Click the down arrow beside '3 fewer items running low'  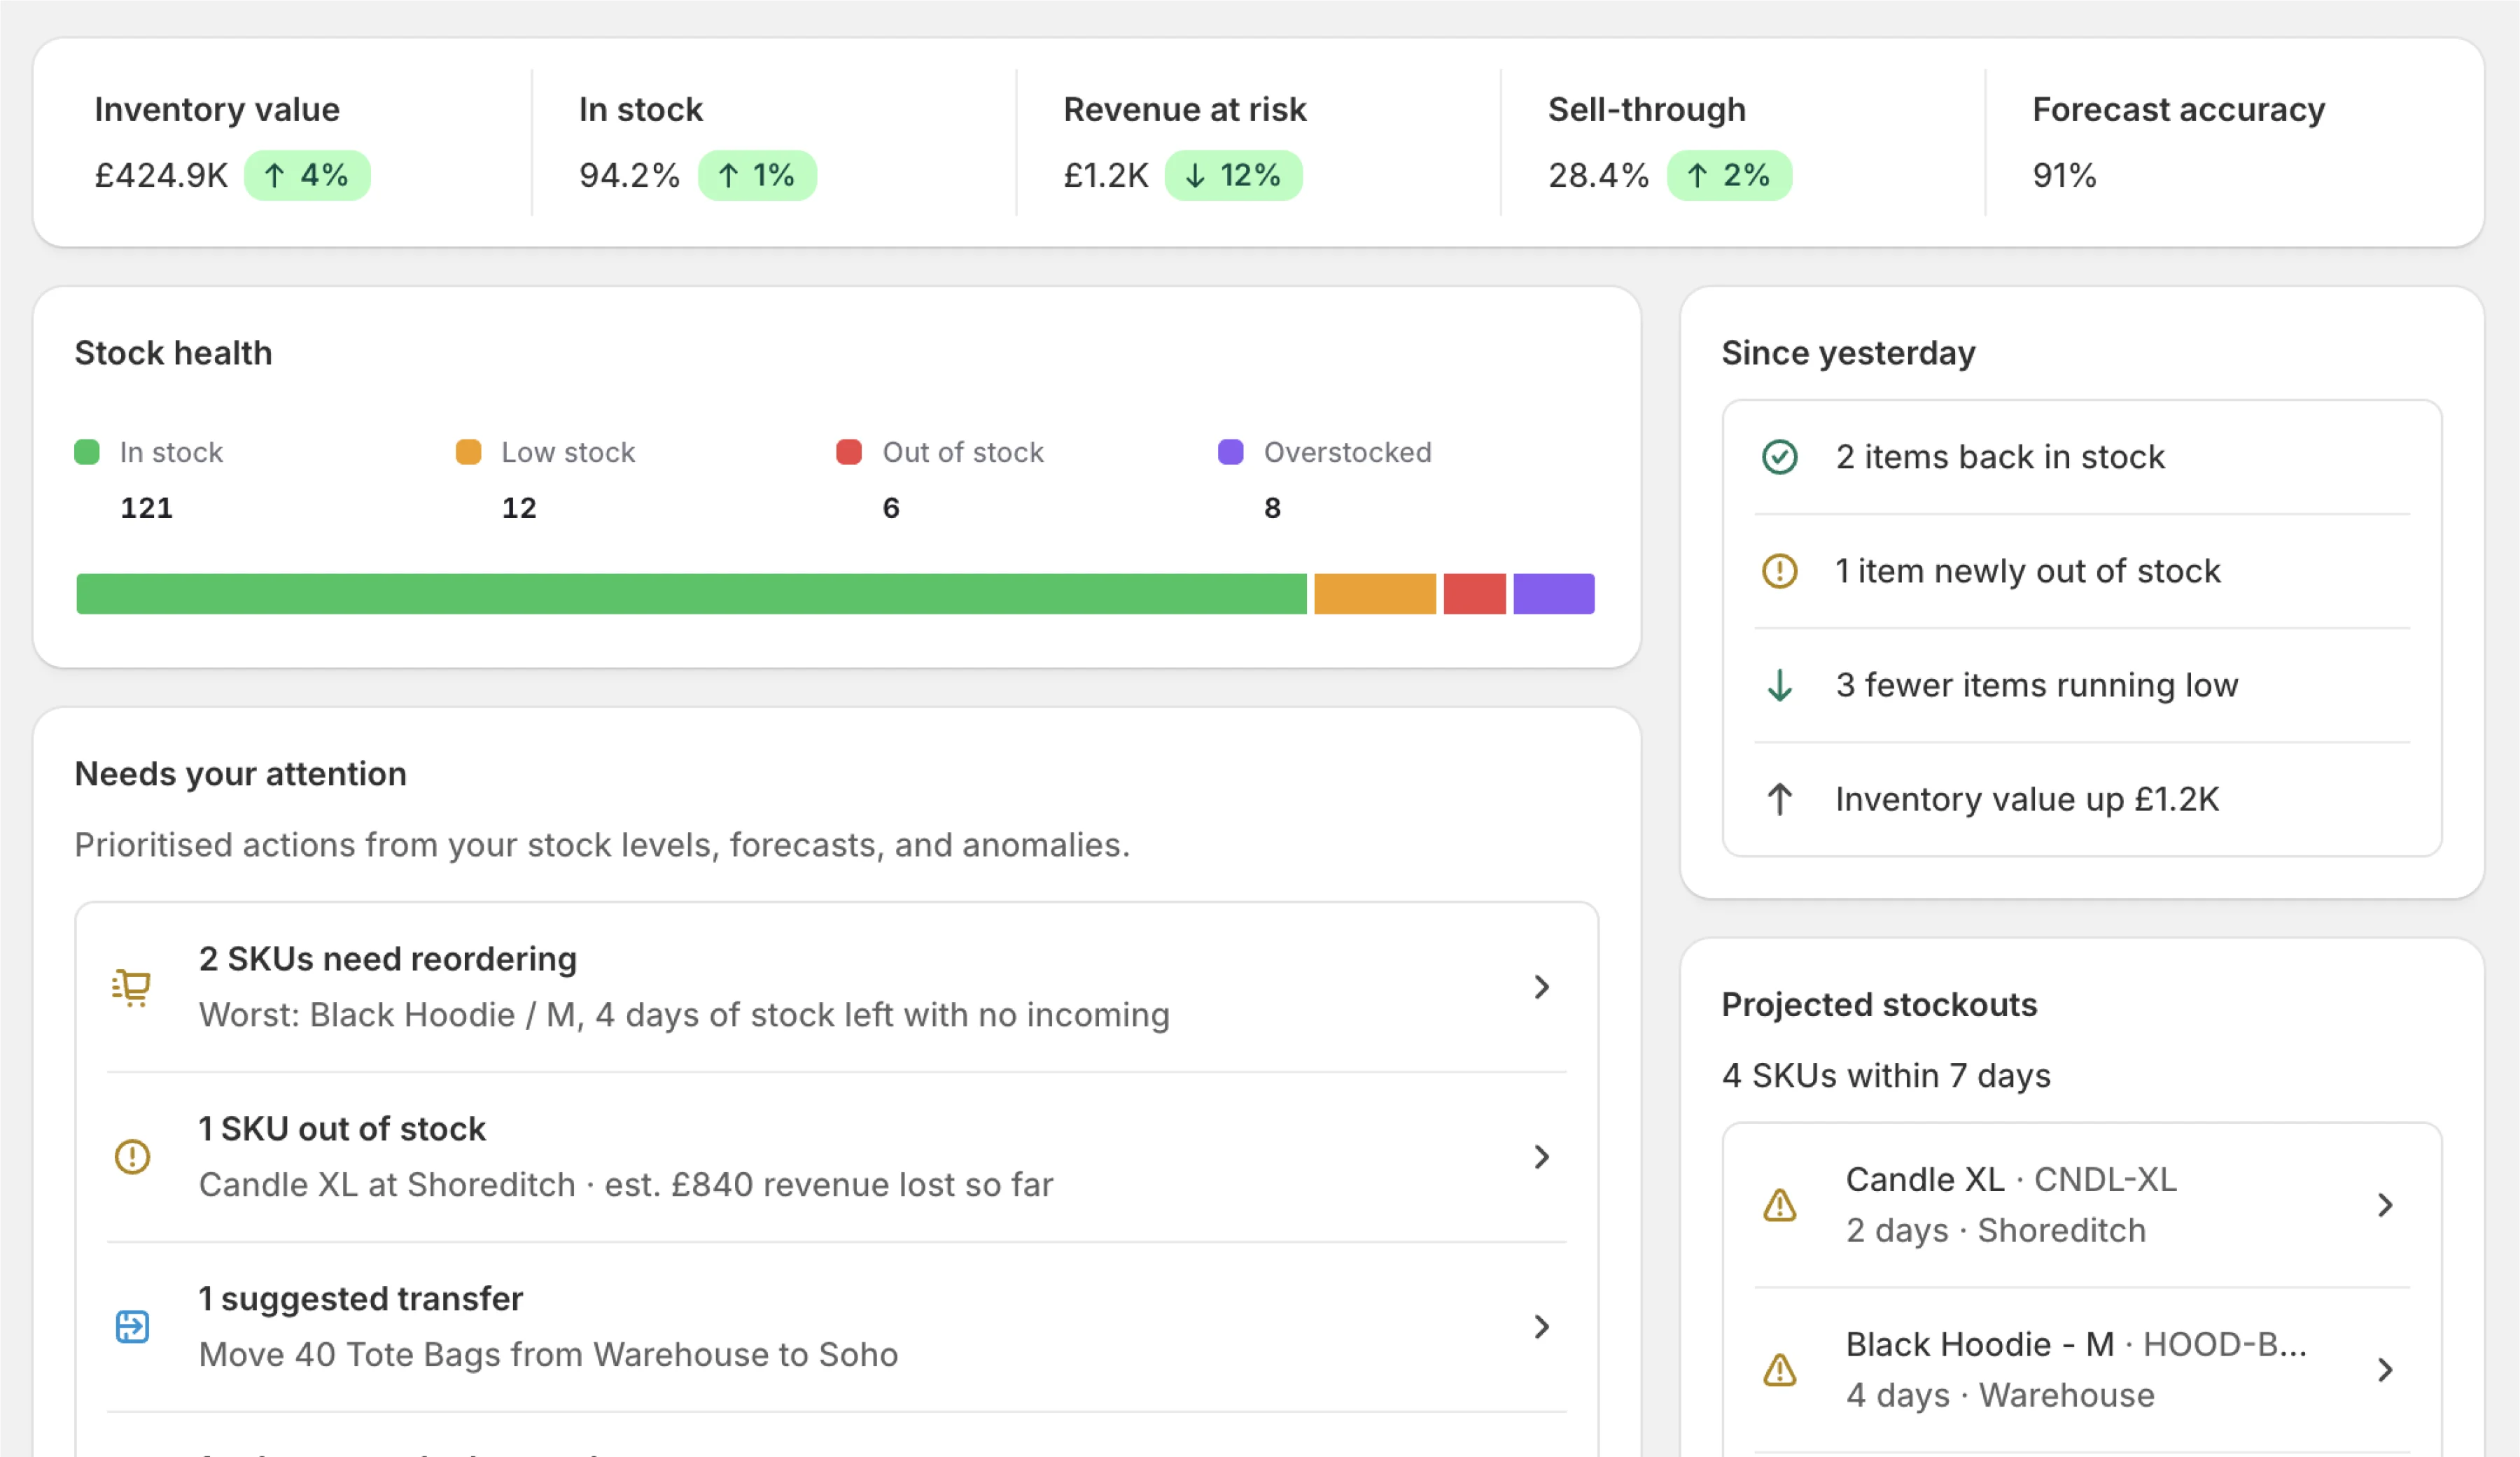[1779, 685]
